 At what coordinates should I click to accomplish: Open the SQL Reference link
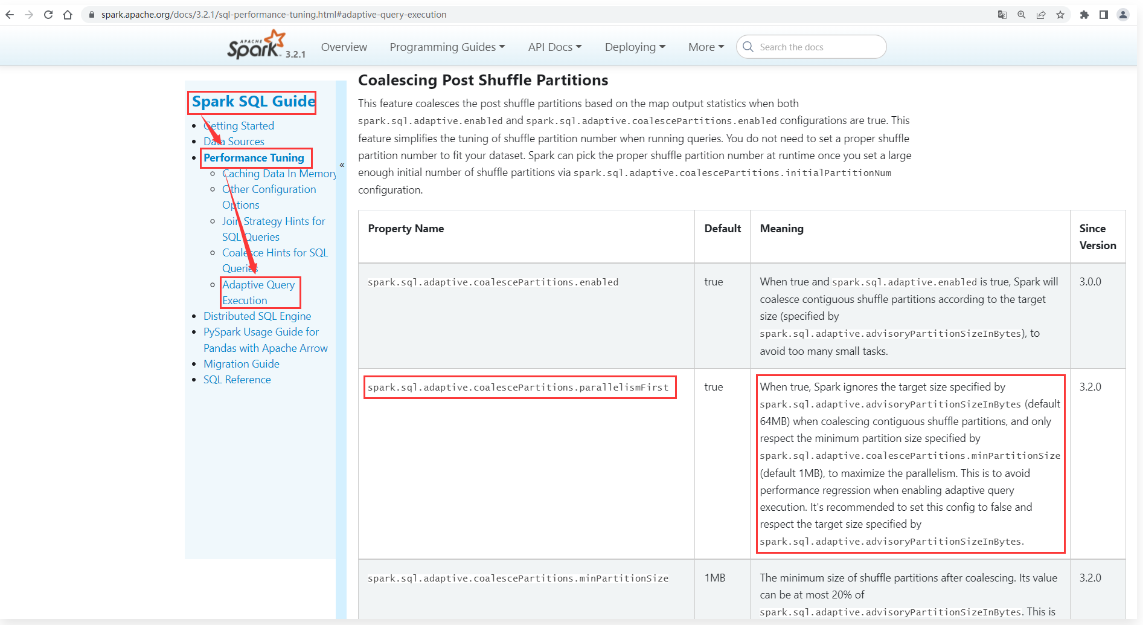click(x=237, y=379)
